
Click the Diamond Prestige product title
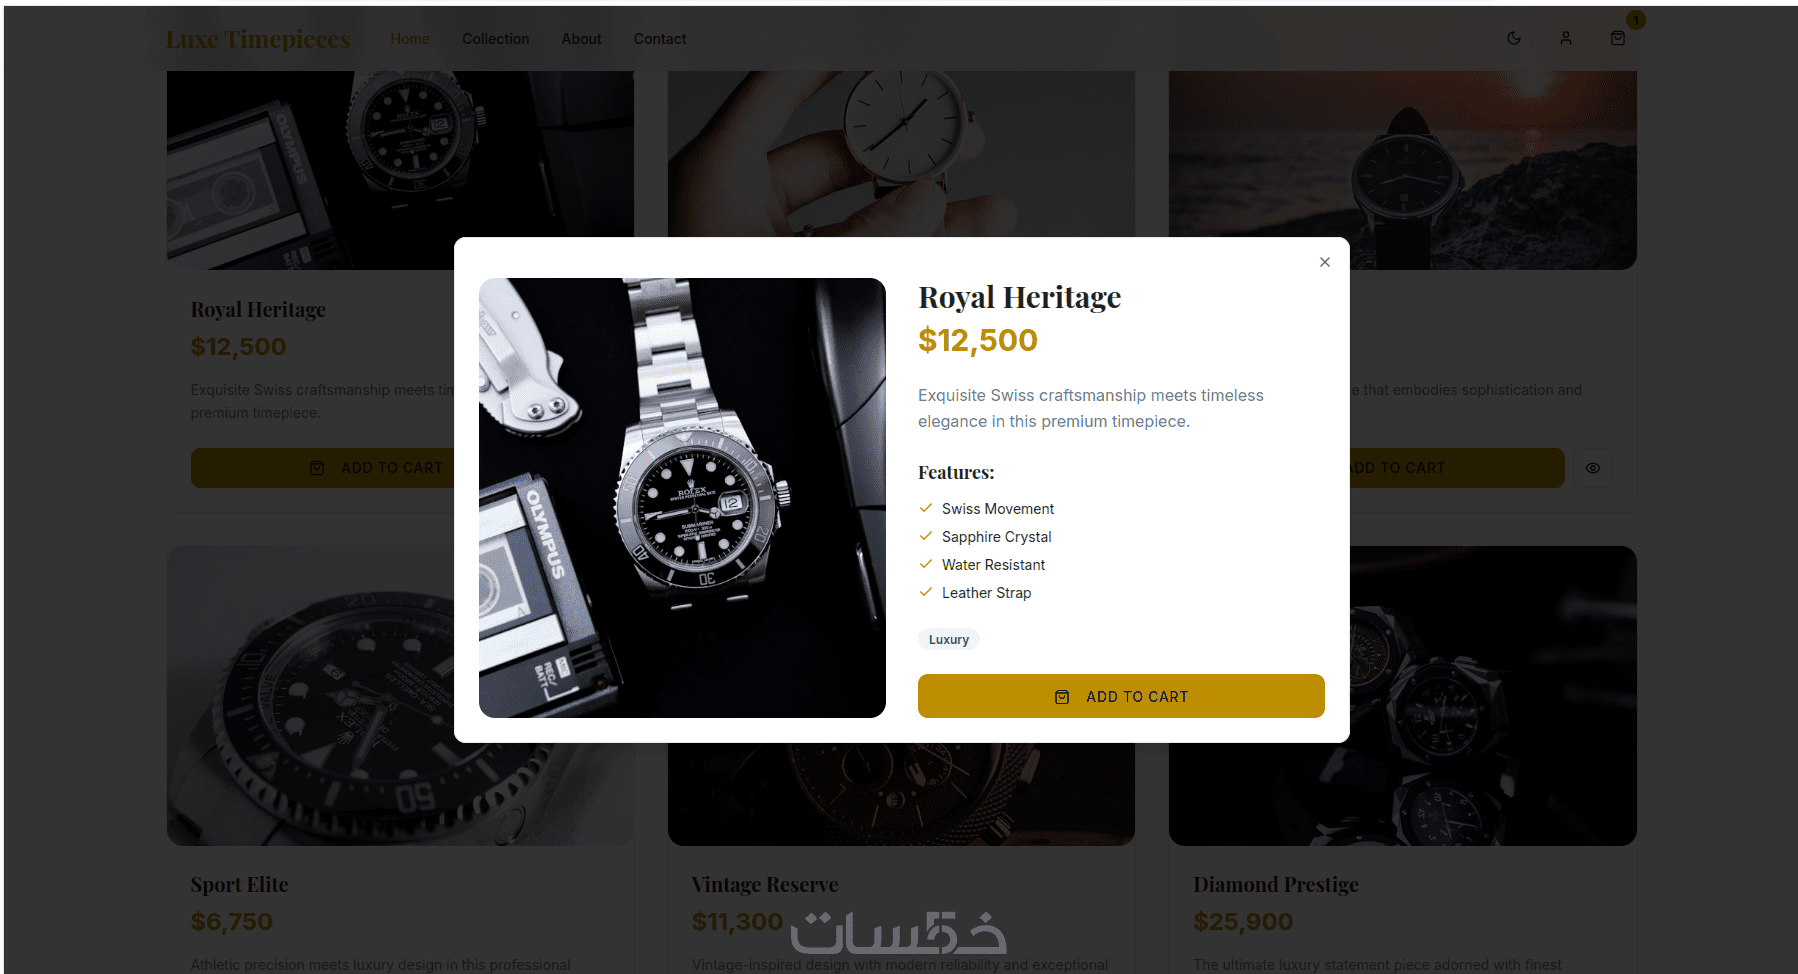(1276, 885)
